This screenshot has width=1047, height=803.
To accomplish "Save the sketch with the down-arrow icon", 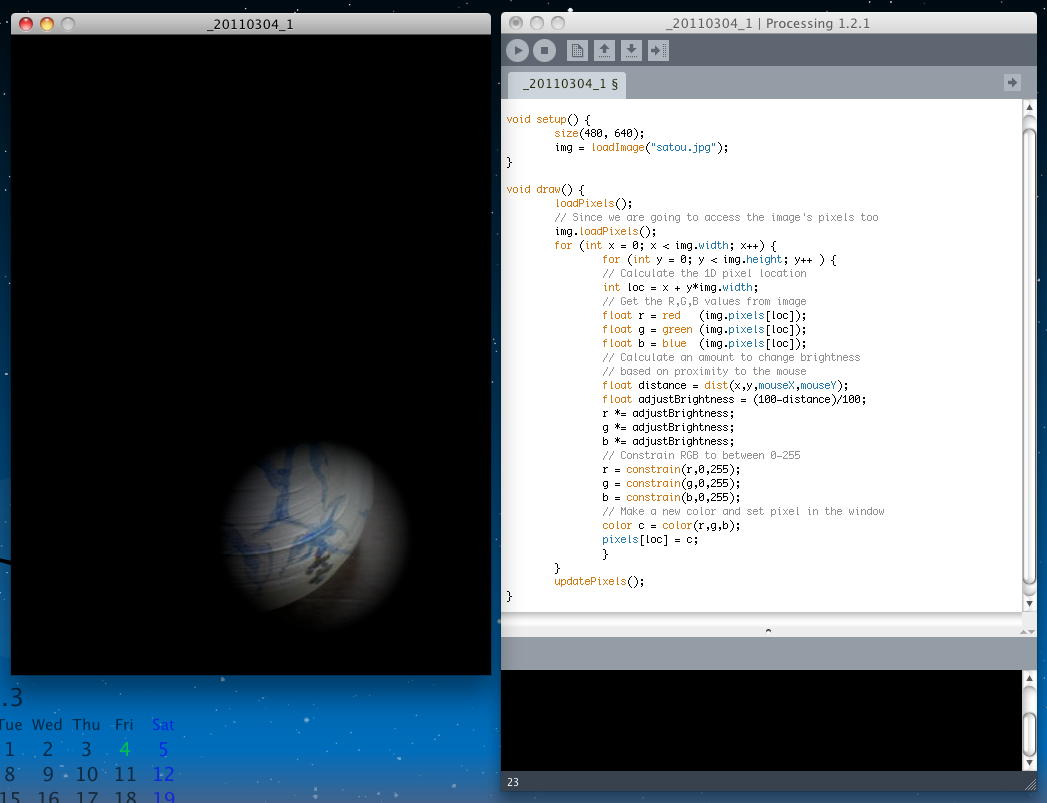I will 631,50.
